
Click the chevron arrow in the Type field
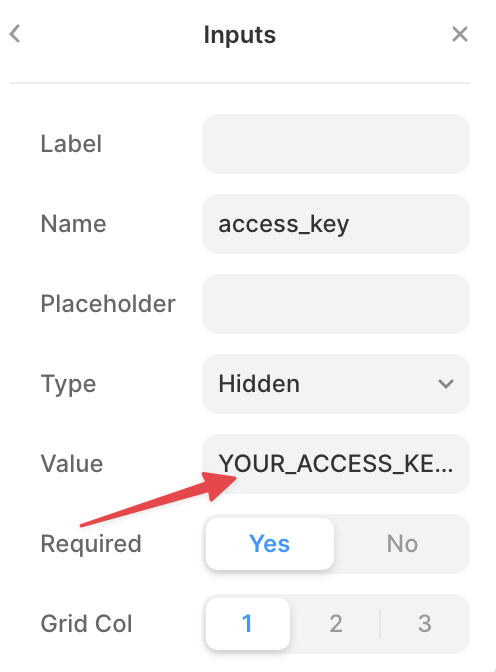(x=446, y=384)
